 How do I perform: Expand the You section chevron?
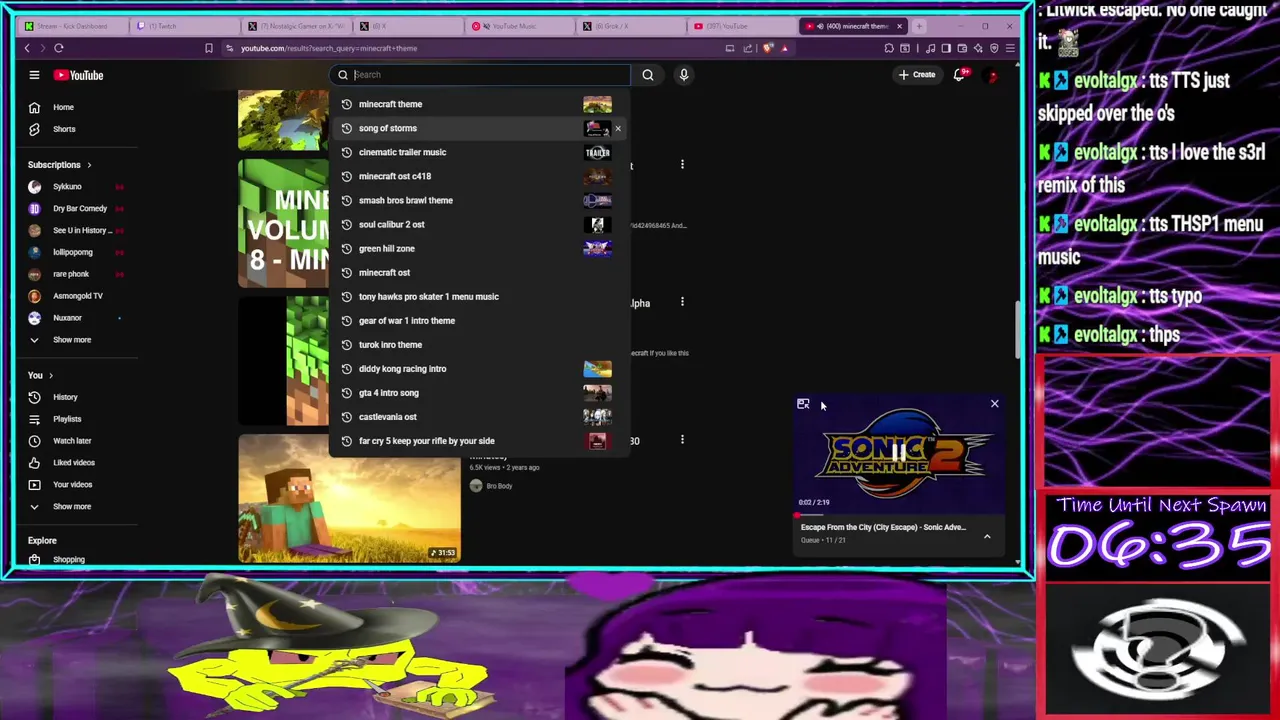51,376
